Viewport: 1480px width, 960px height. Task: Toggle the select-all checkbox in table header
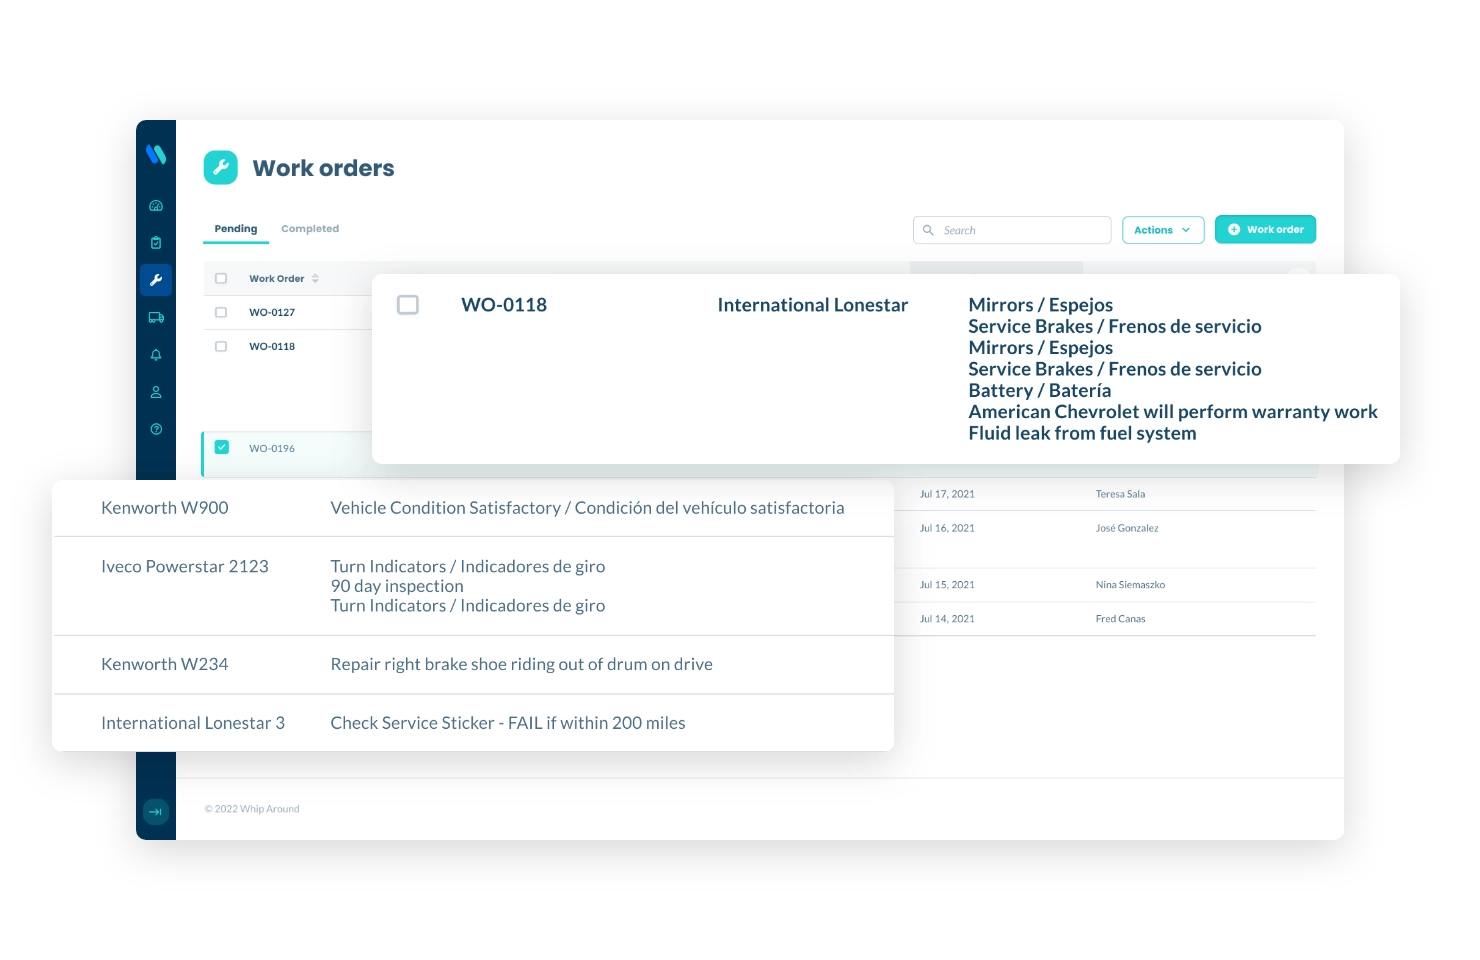[221, 279]
